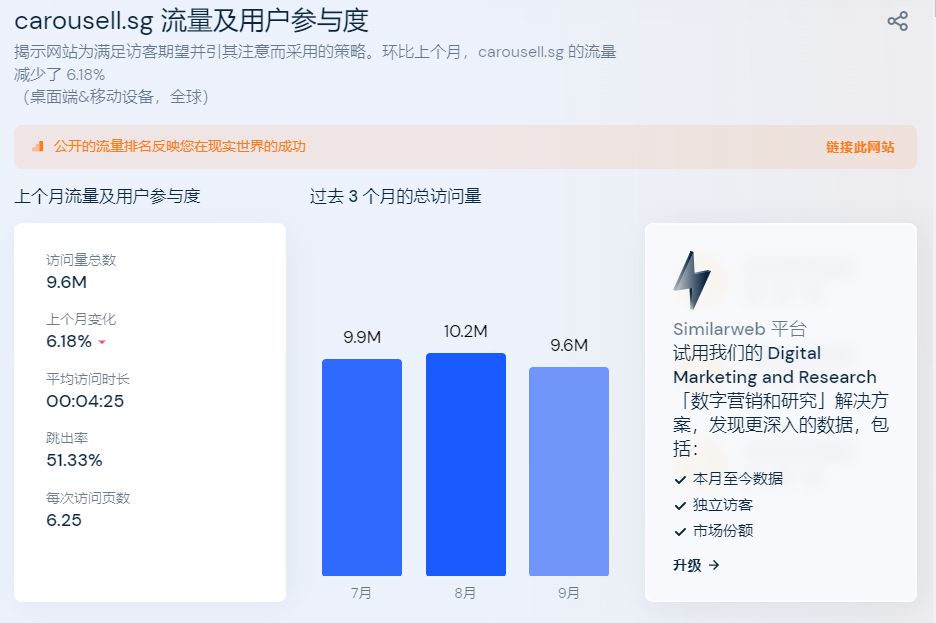Expand details for the 9月 bar
The image size is (936, 623).
click(x=568, y=470)
